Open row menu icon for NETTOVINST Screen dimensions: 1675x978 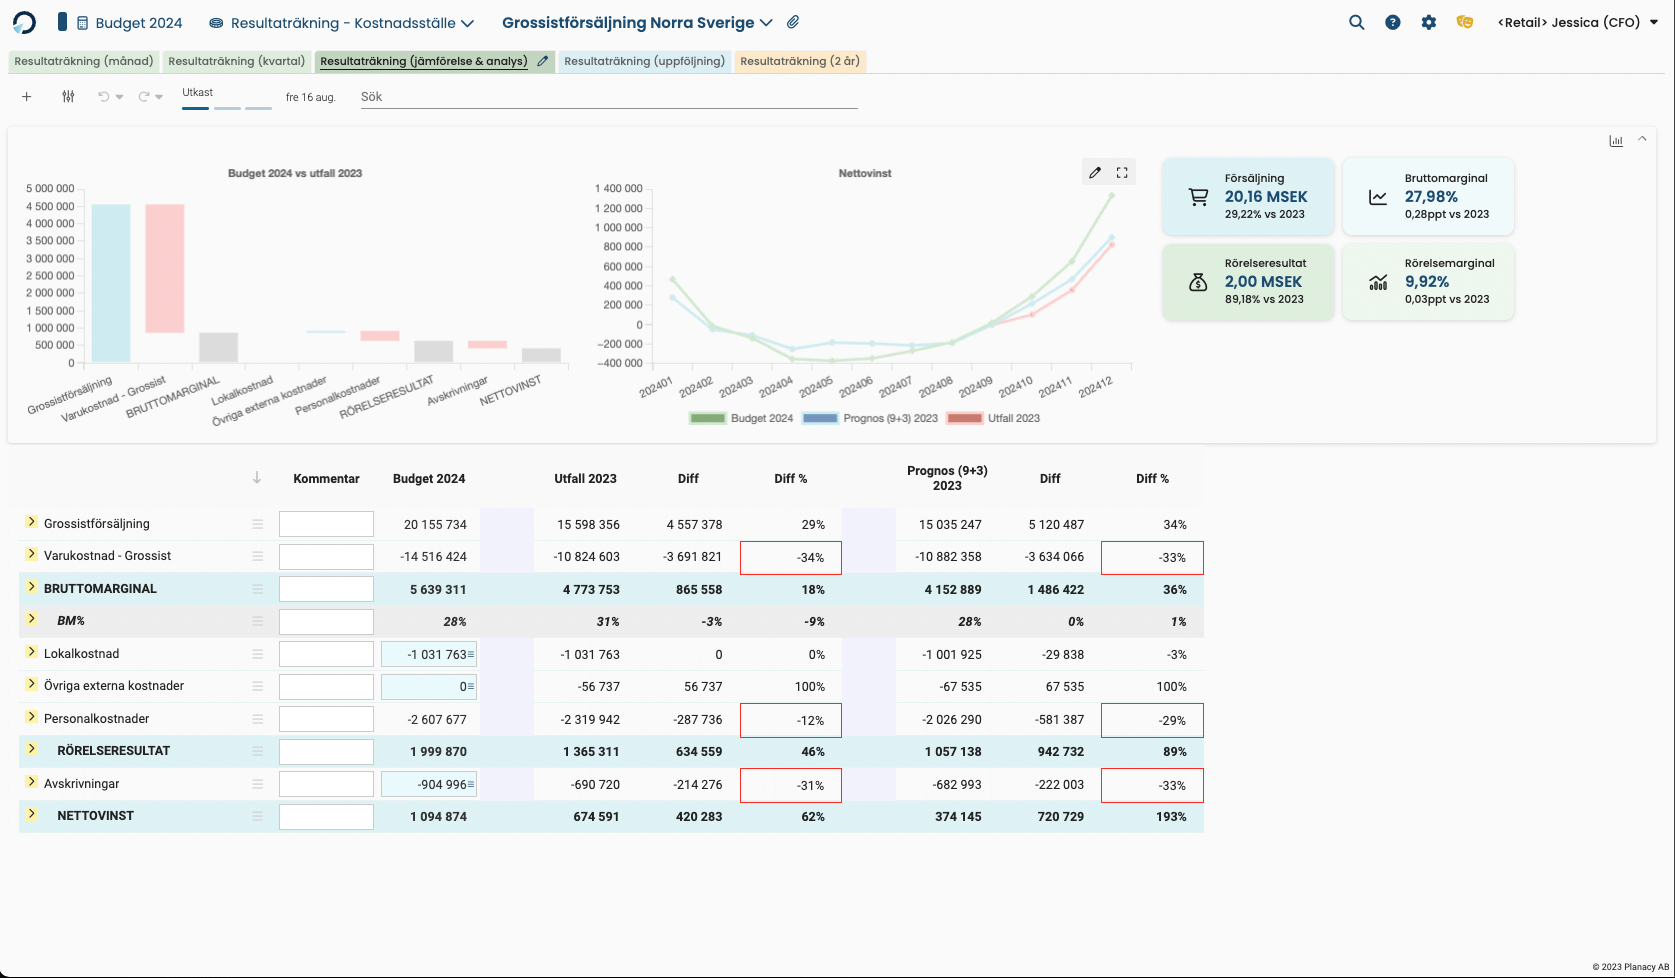click(257, 816)
